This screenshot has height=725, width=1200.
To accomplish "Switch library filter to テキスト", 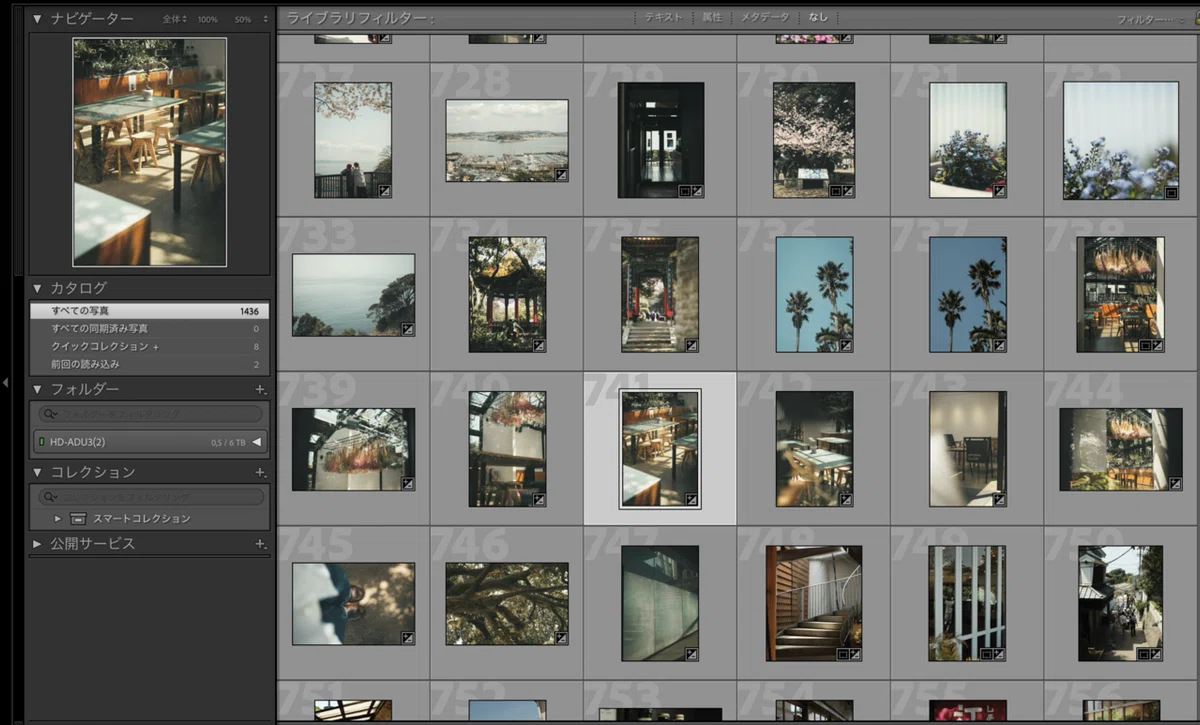I will tap(664, 18).
